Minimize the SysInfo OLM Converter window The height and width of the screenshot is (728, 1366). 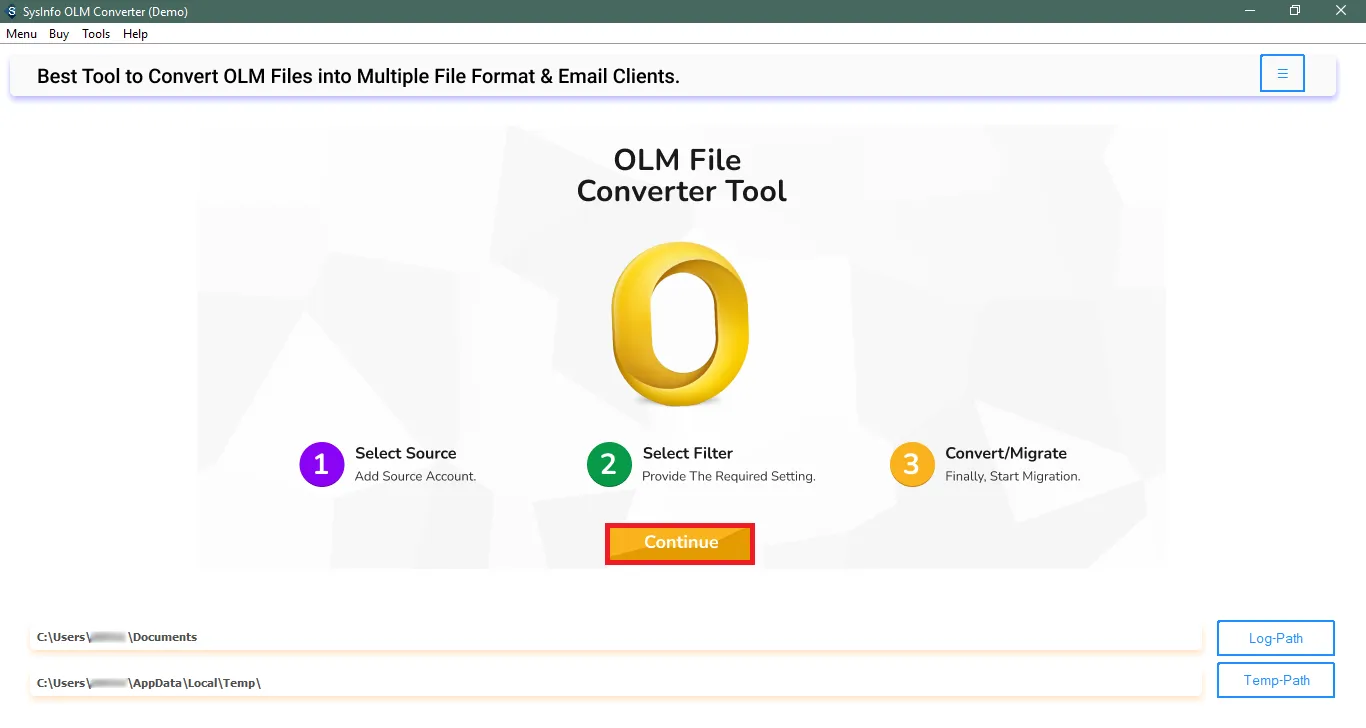tap(1248, 11)
